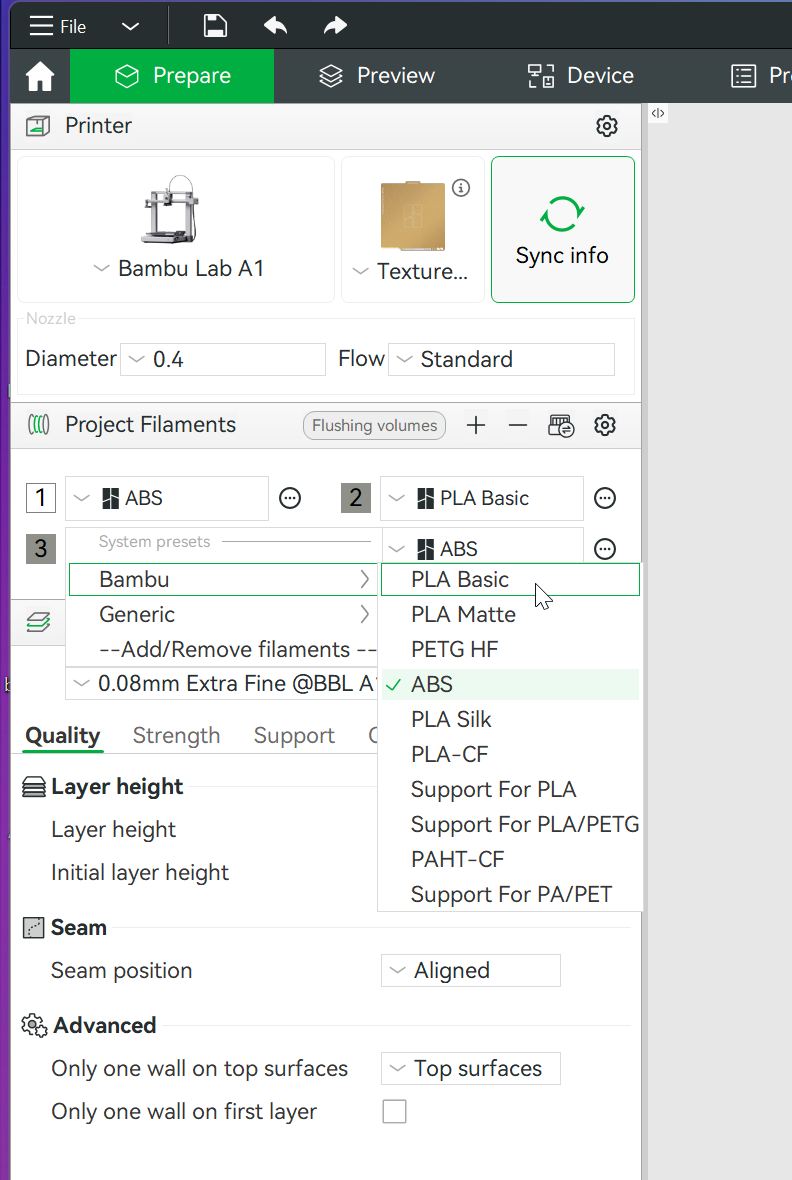Go to the home screen icon

pos(40,76)
